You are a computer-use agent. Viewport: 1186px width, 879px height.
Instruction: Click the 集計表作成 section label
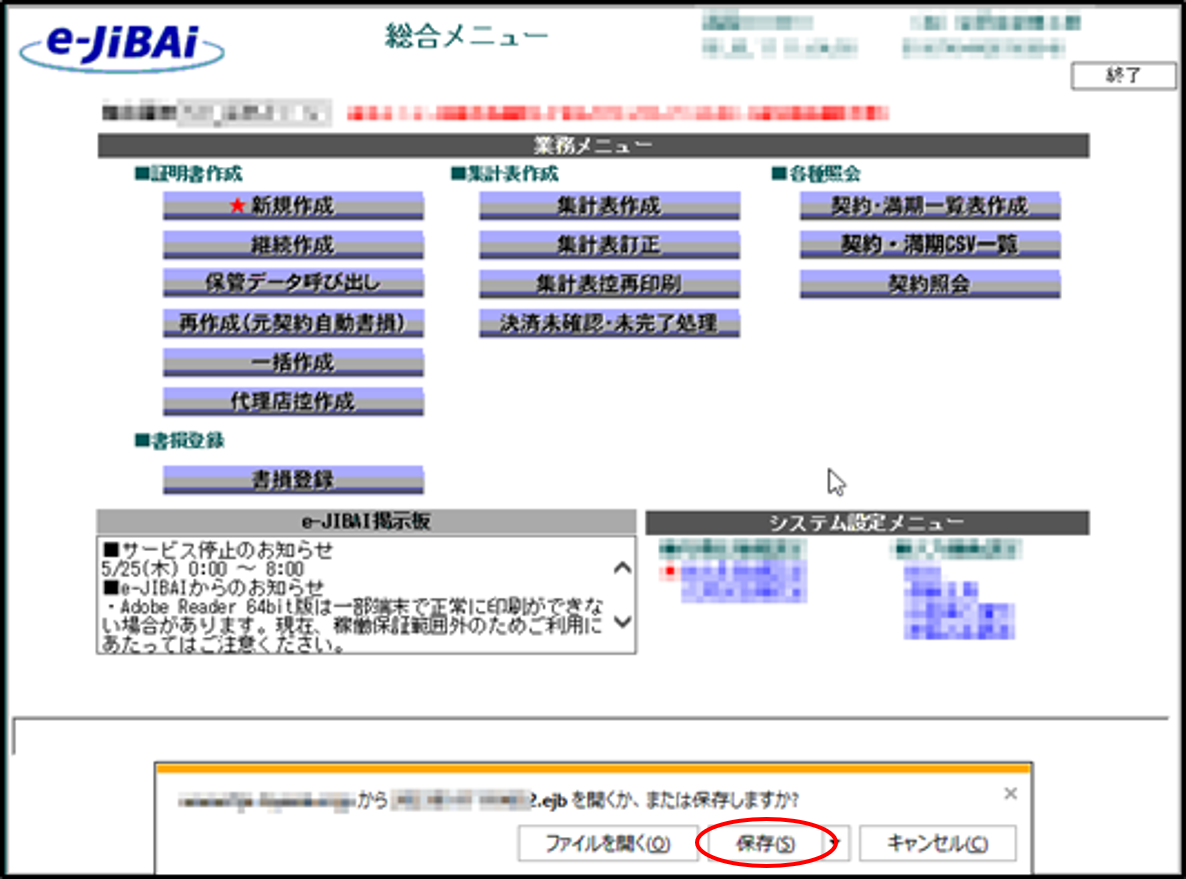[505, 174]
